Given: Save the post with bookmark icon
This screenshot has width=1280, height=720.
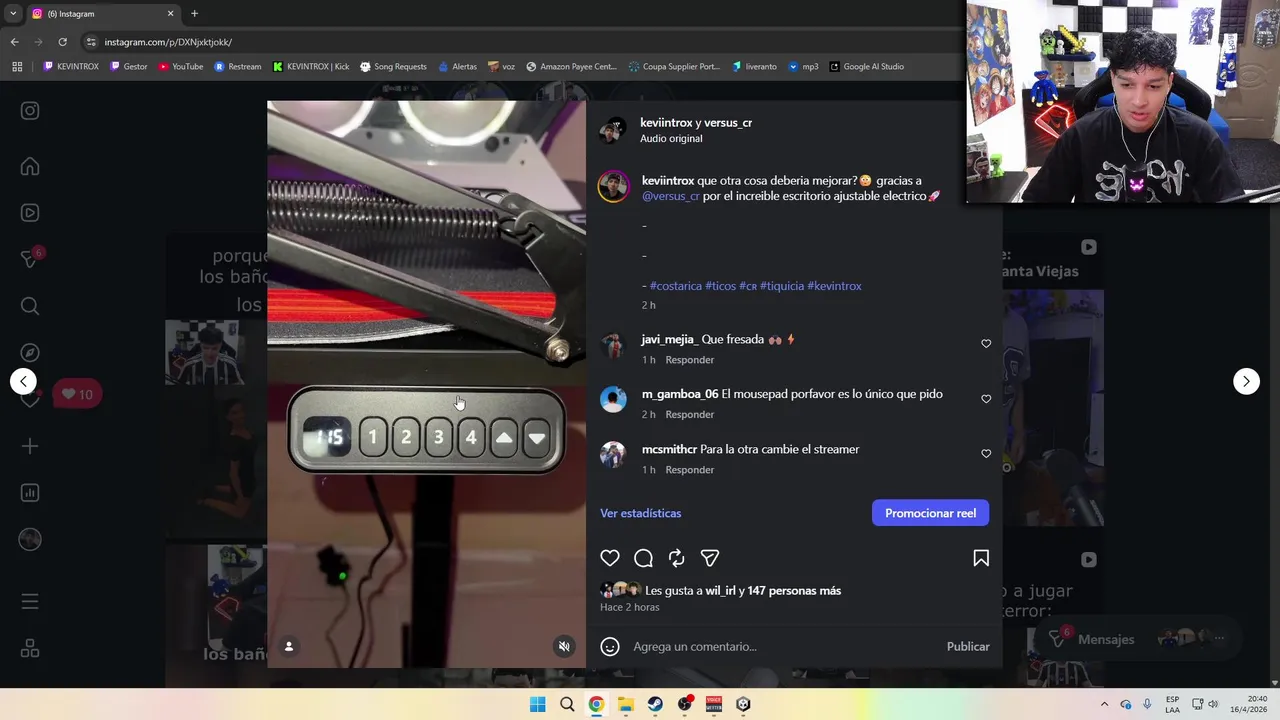Looking at the screenshot, I should 981,558.
